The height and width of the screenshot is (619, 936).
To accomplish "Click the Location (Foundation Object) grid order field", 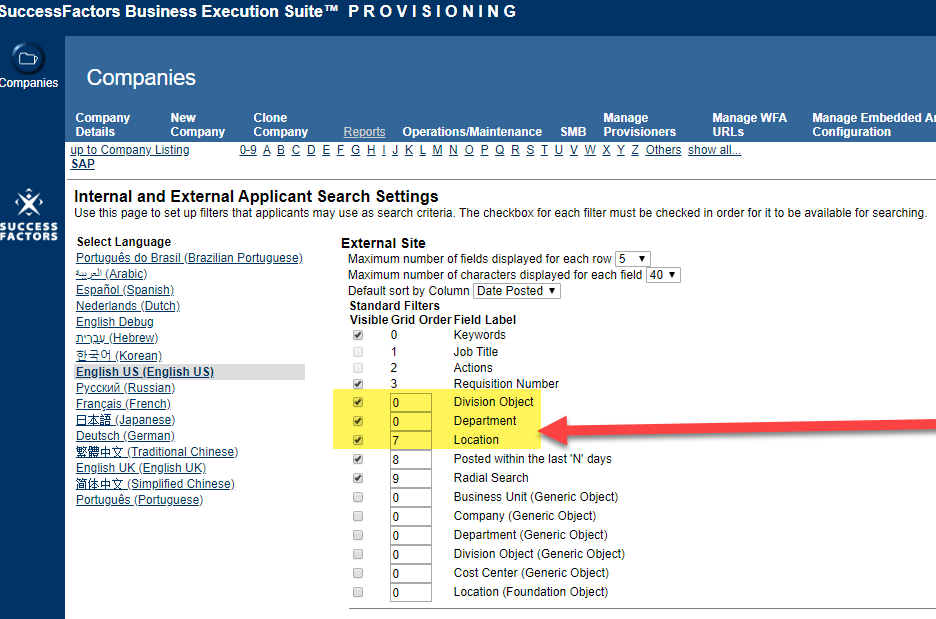I will 411,593.
